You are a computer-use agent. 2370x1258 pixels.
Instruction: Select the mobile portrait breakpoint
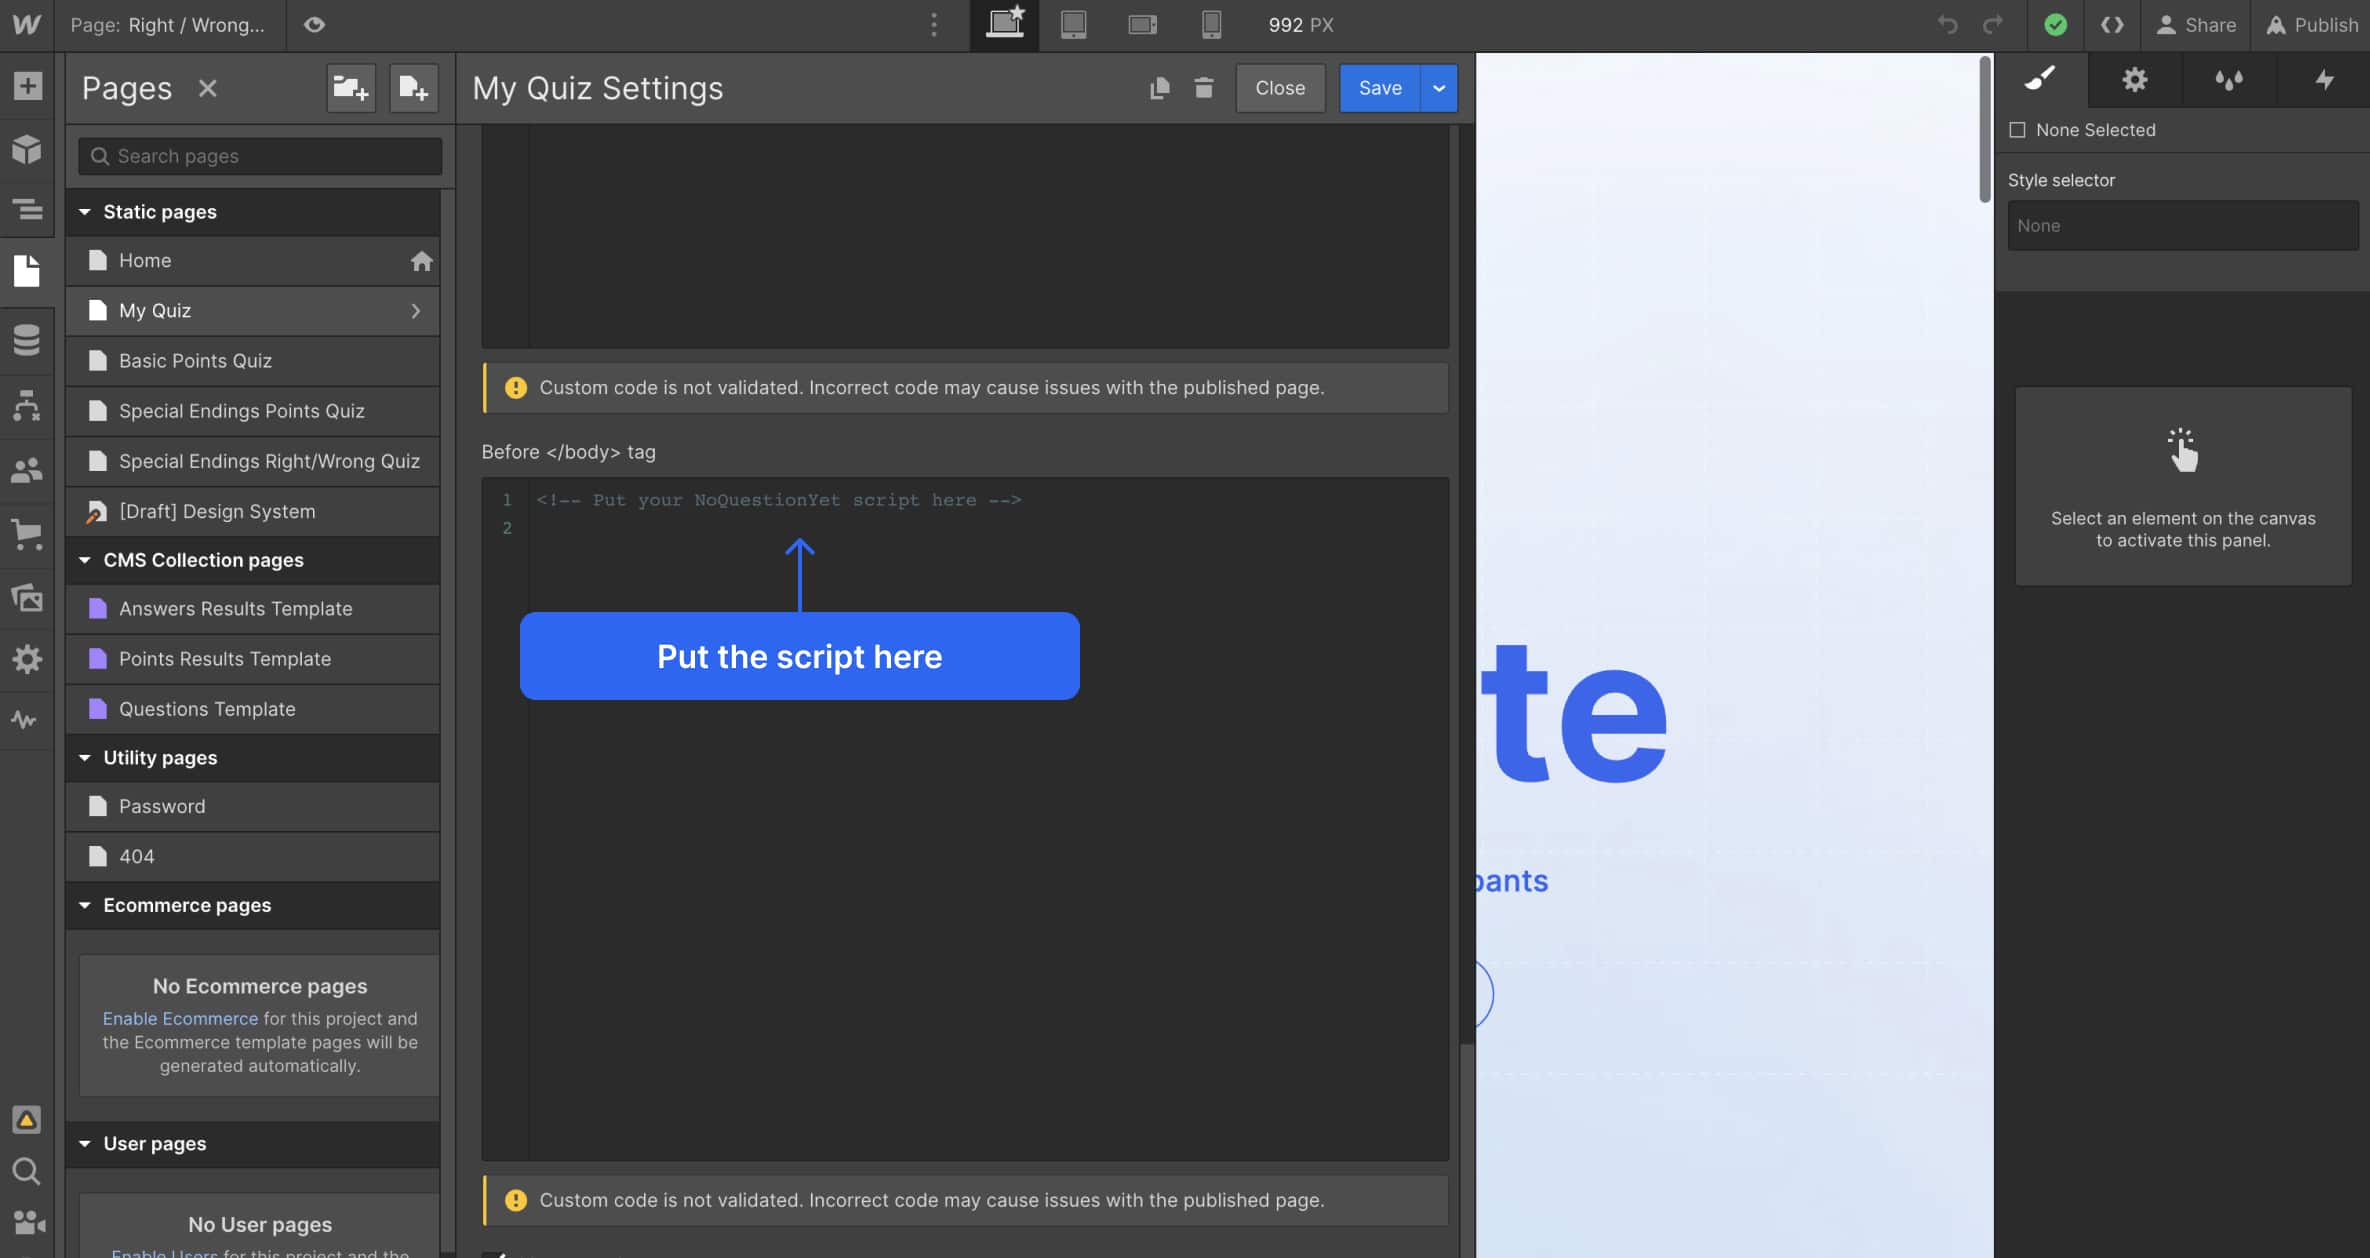[1211, 25]
